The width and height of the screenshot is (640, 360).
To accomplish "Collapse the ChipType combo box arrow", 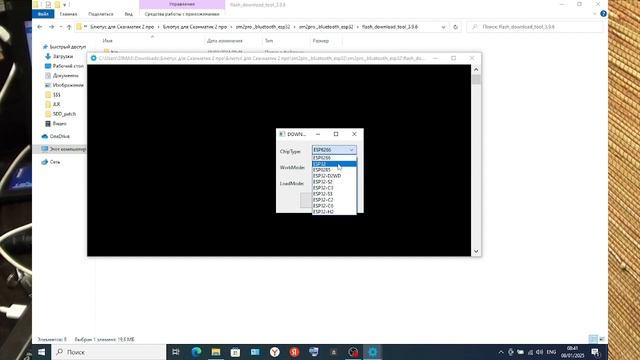I will (351, 150).
